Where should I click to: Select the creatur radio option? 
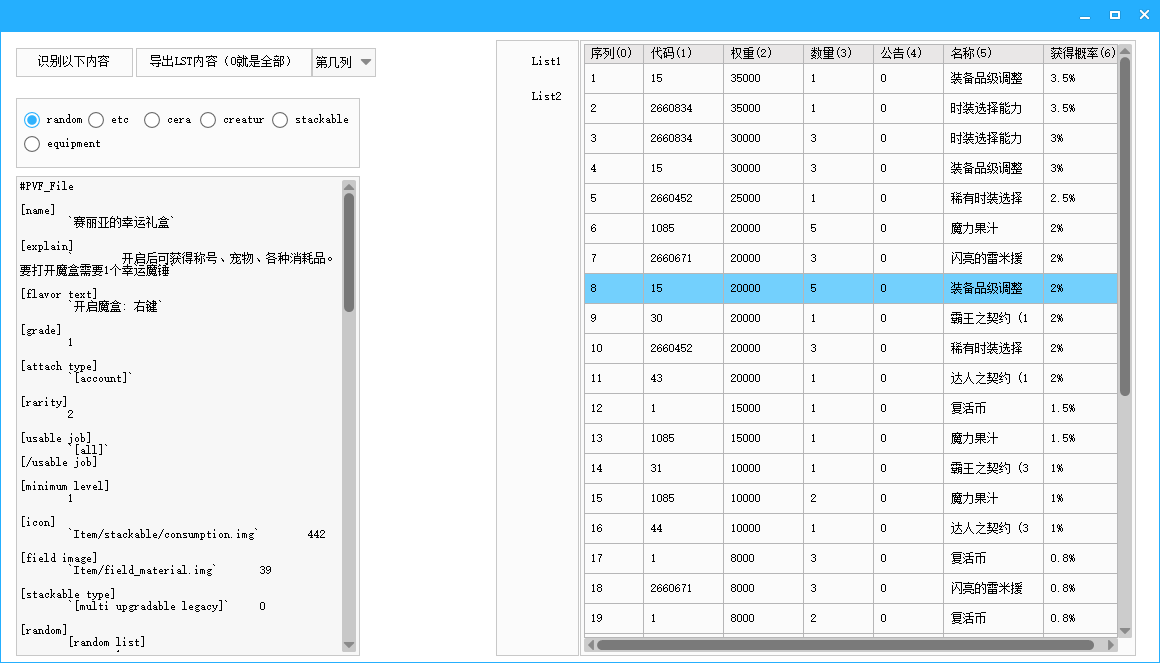pos(208,120)
